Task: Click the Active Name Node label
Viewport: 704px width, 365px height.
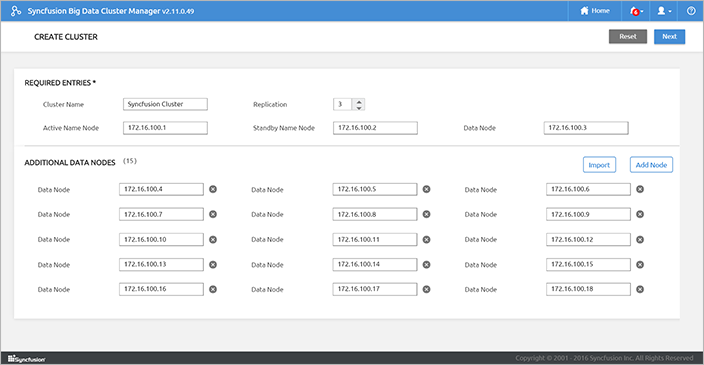Action: pos(71,128)
